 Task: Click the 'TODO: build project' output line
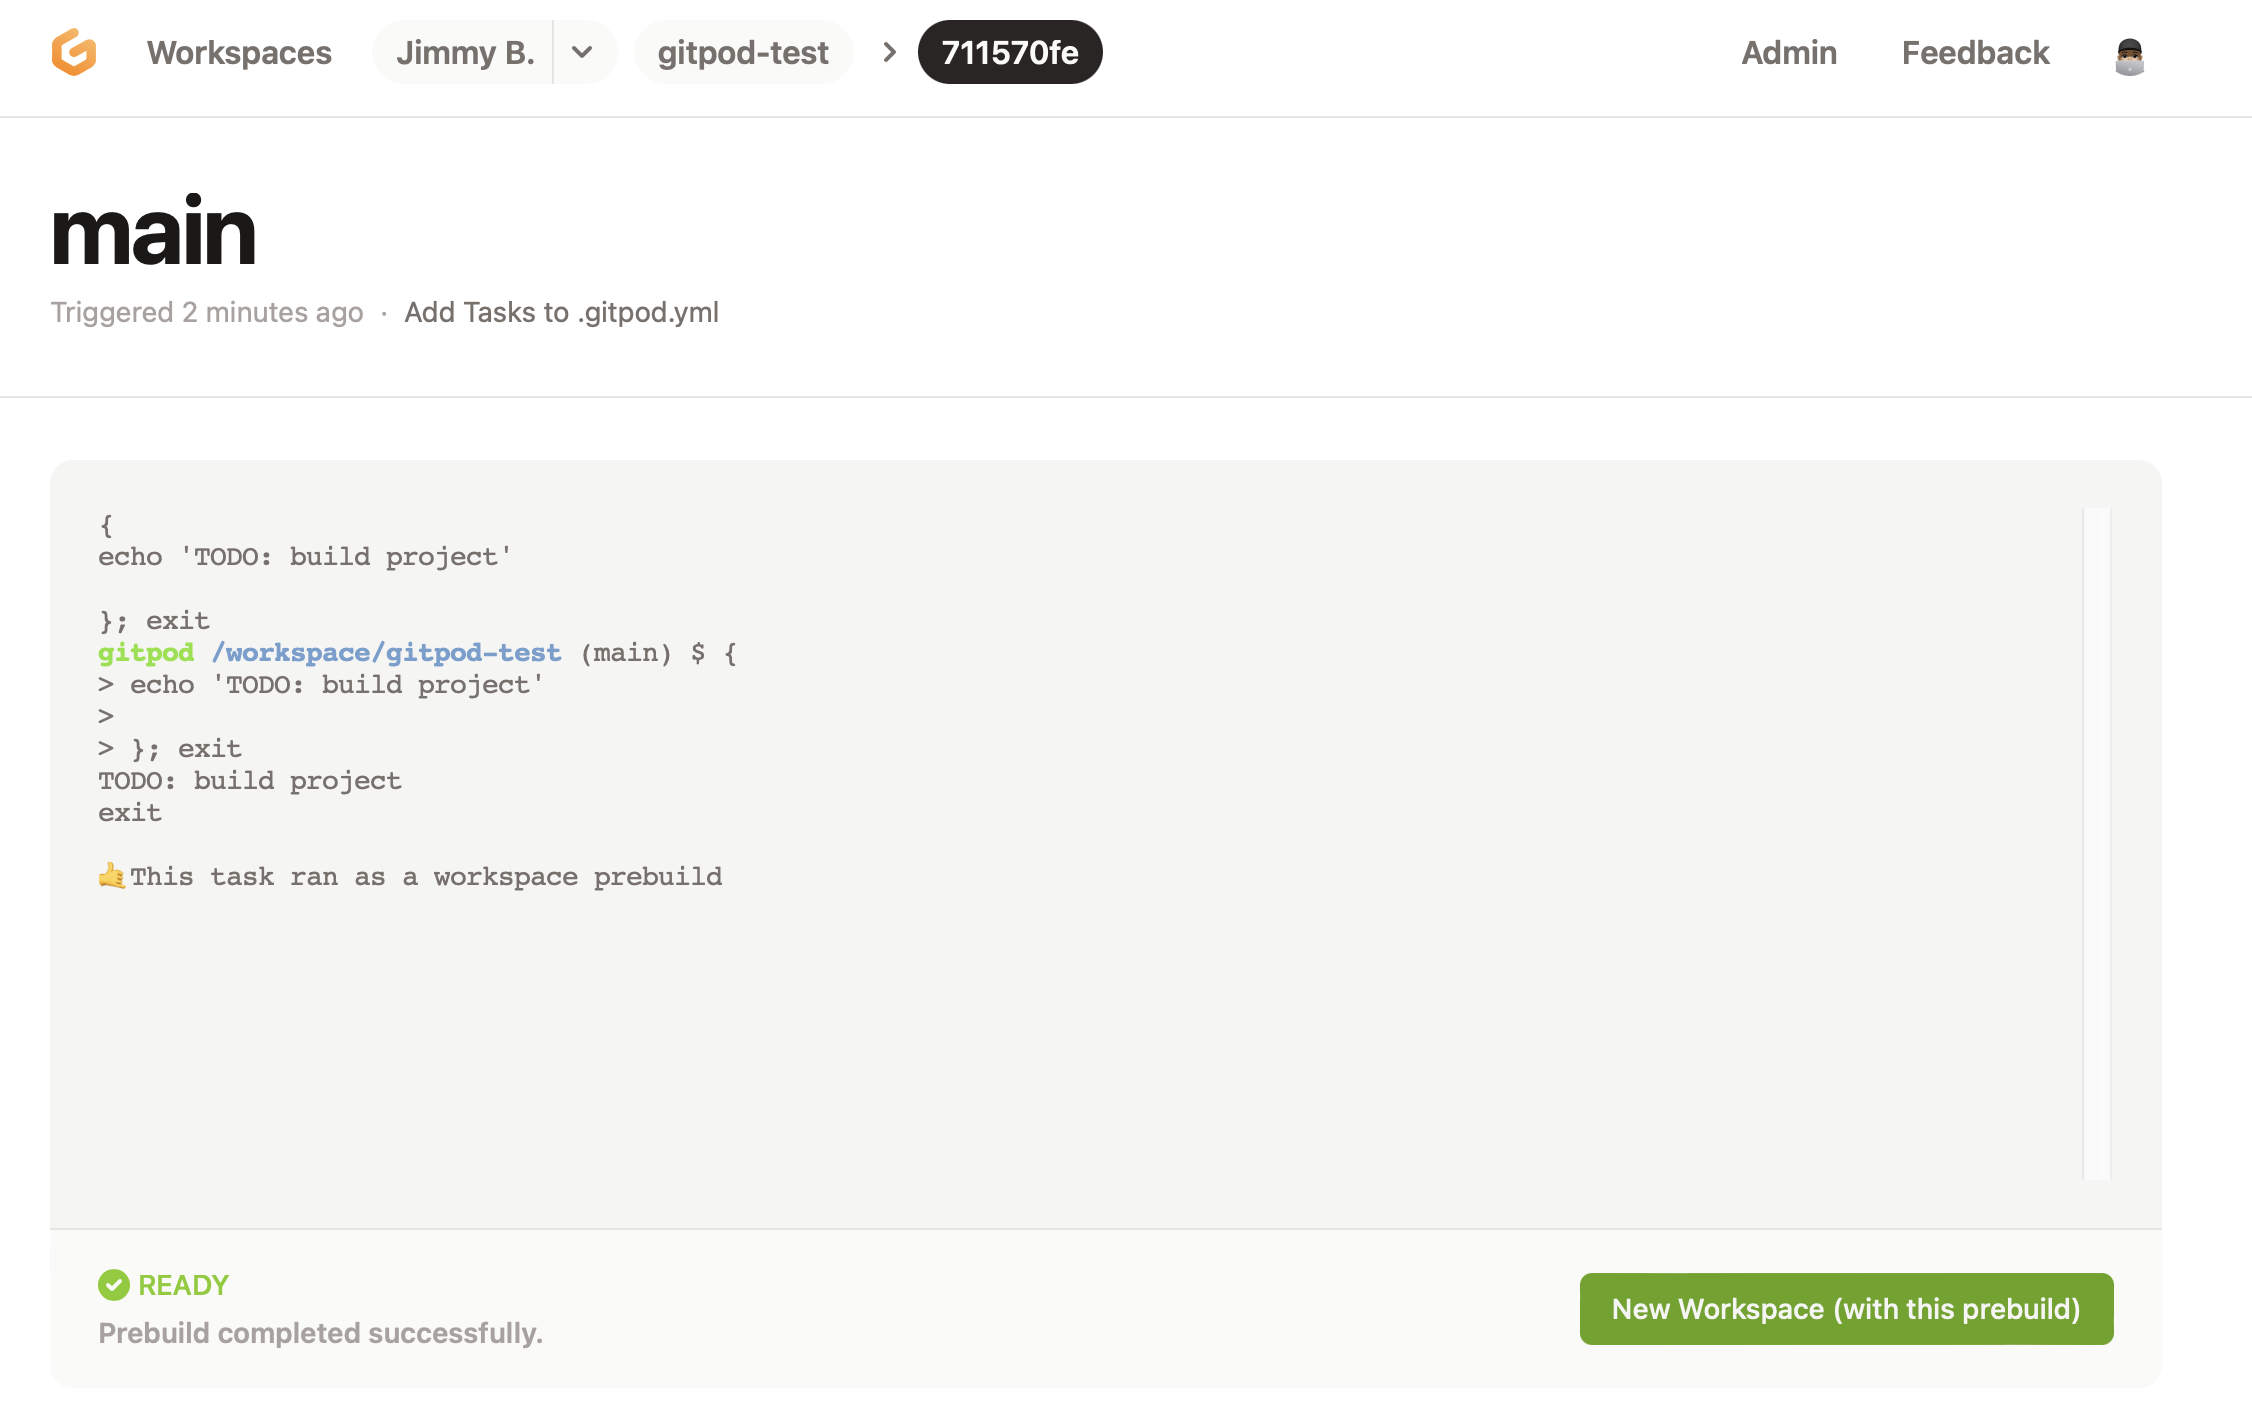(x=250, y=781)
